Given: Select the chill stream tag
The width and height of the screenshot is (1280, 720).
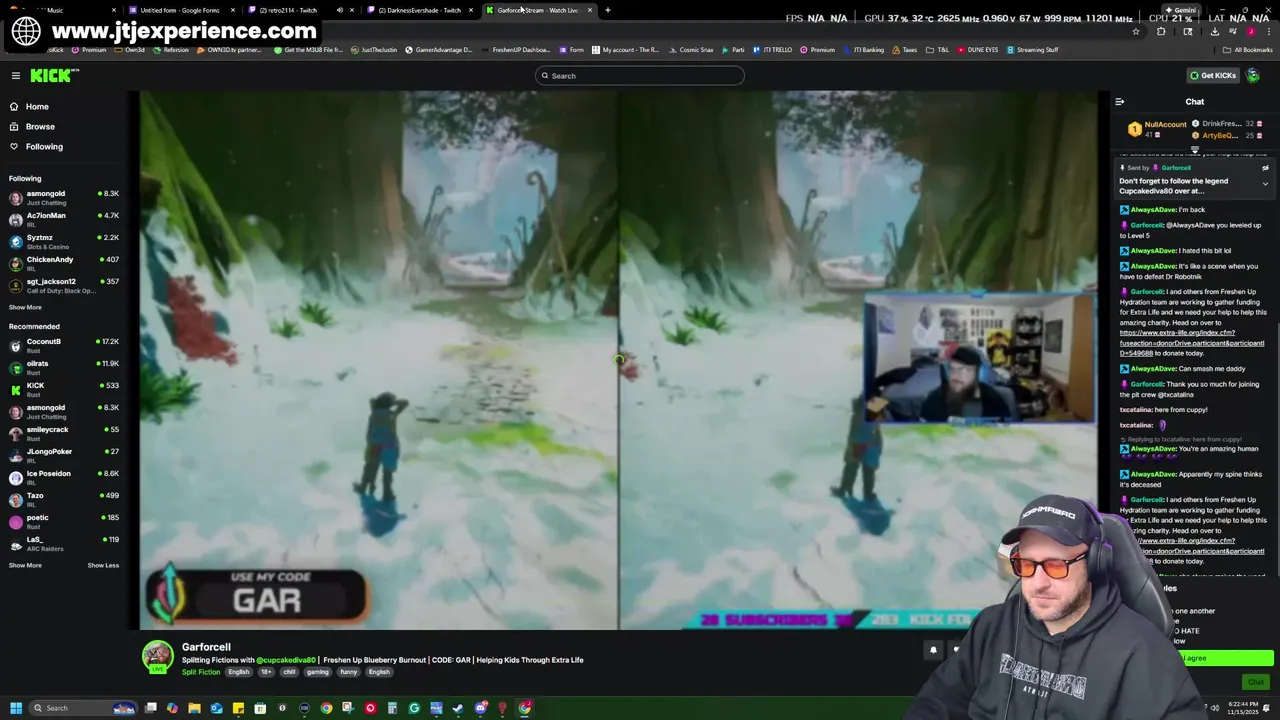Looking at the screenshot, I should pyautogui.click(x=289, y=672).
